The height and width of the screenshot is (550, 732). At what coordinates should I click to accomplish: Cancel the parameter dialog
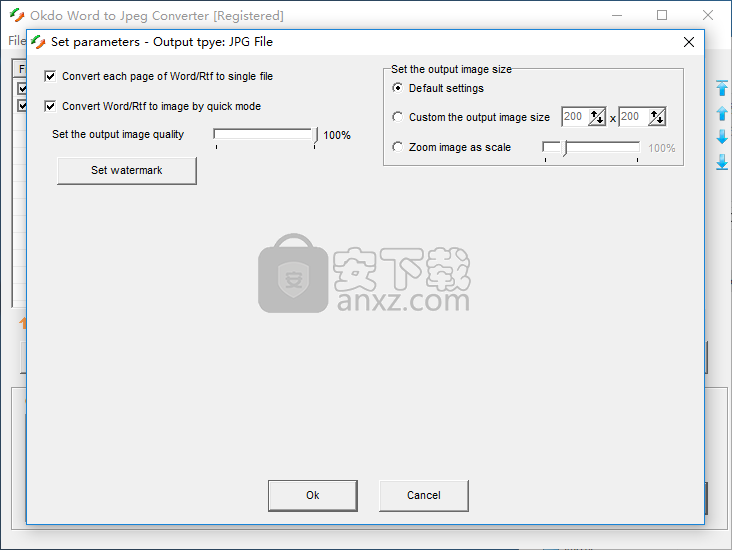(x=424, y=495)
